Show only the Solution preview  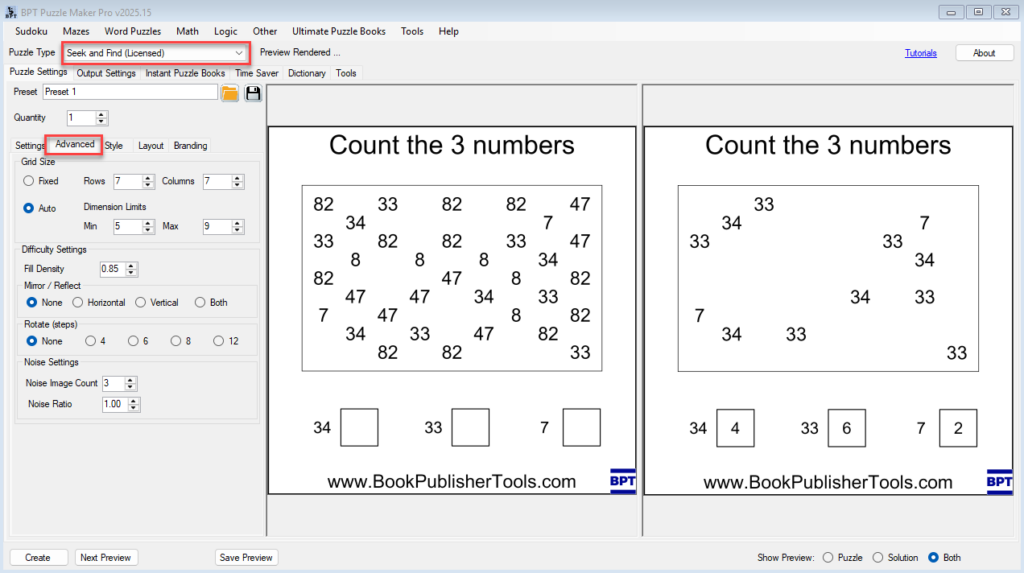point(878,557)
